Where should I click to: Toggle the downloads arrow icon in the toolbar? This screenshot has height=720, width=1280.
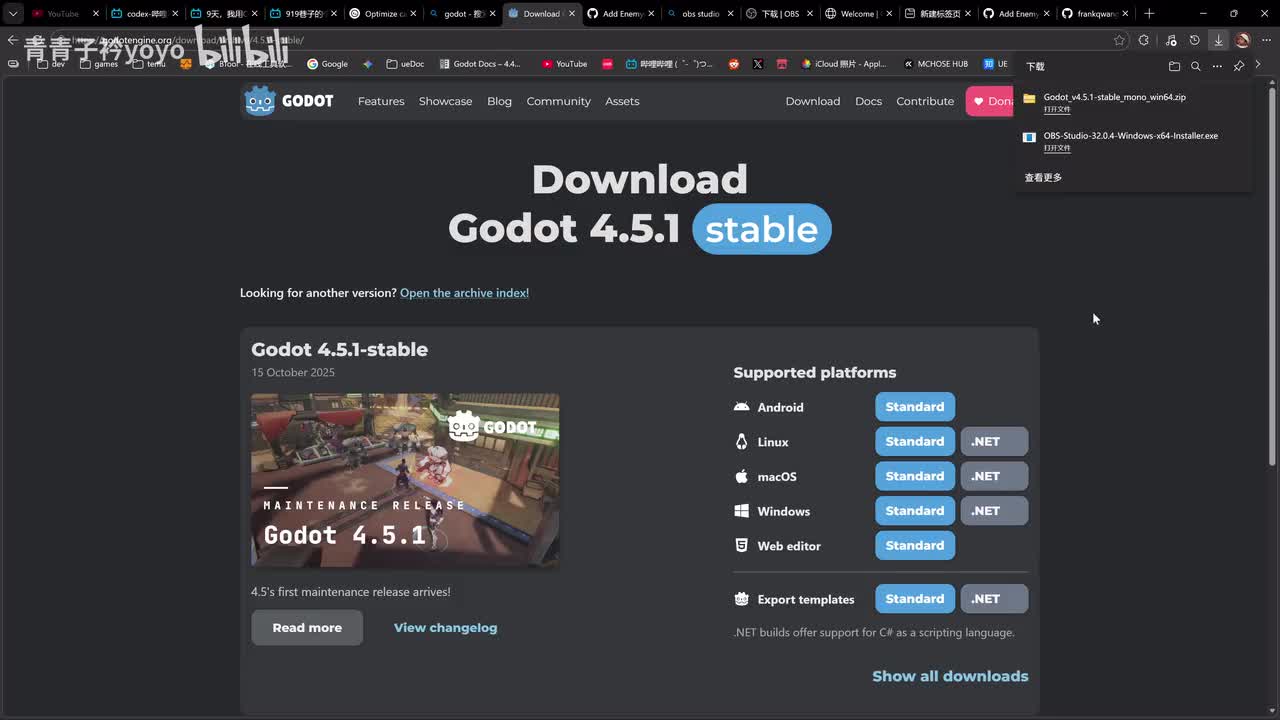click(x=1218, y=40)
